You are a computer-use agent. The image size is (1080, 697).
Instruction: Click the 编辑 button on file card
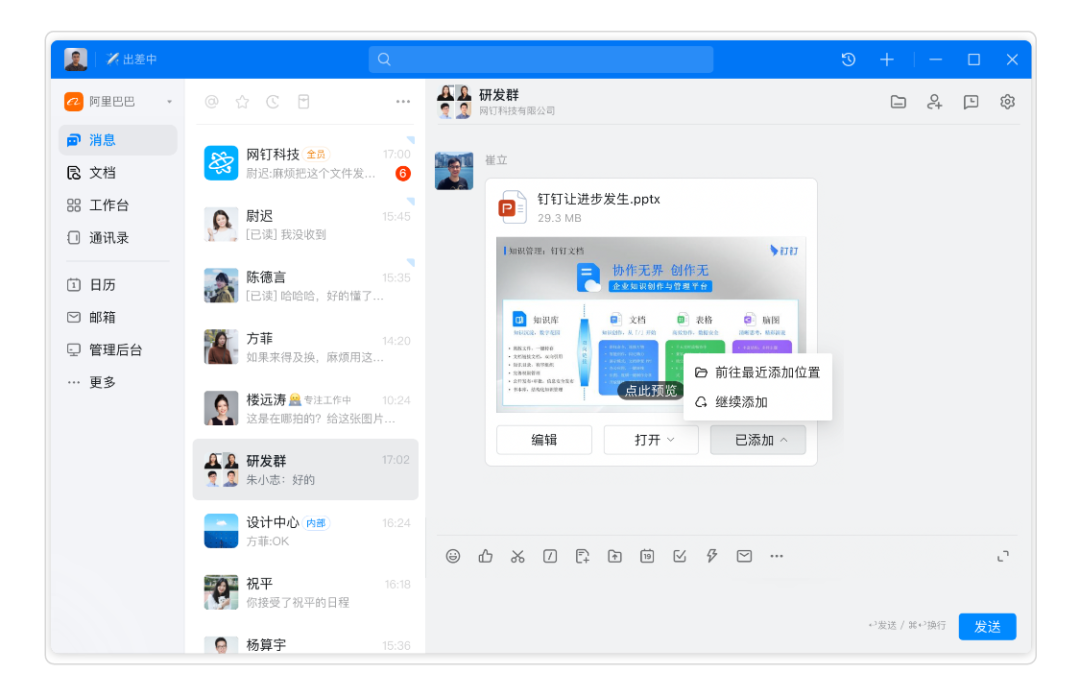[x=544, y=440]
